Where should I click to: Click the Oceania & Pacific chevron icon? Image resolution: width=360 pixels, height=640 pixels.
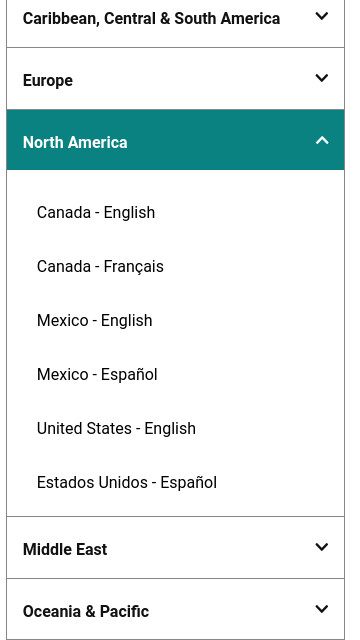pyautogui.click(x=322, y=609)
